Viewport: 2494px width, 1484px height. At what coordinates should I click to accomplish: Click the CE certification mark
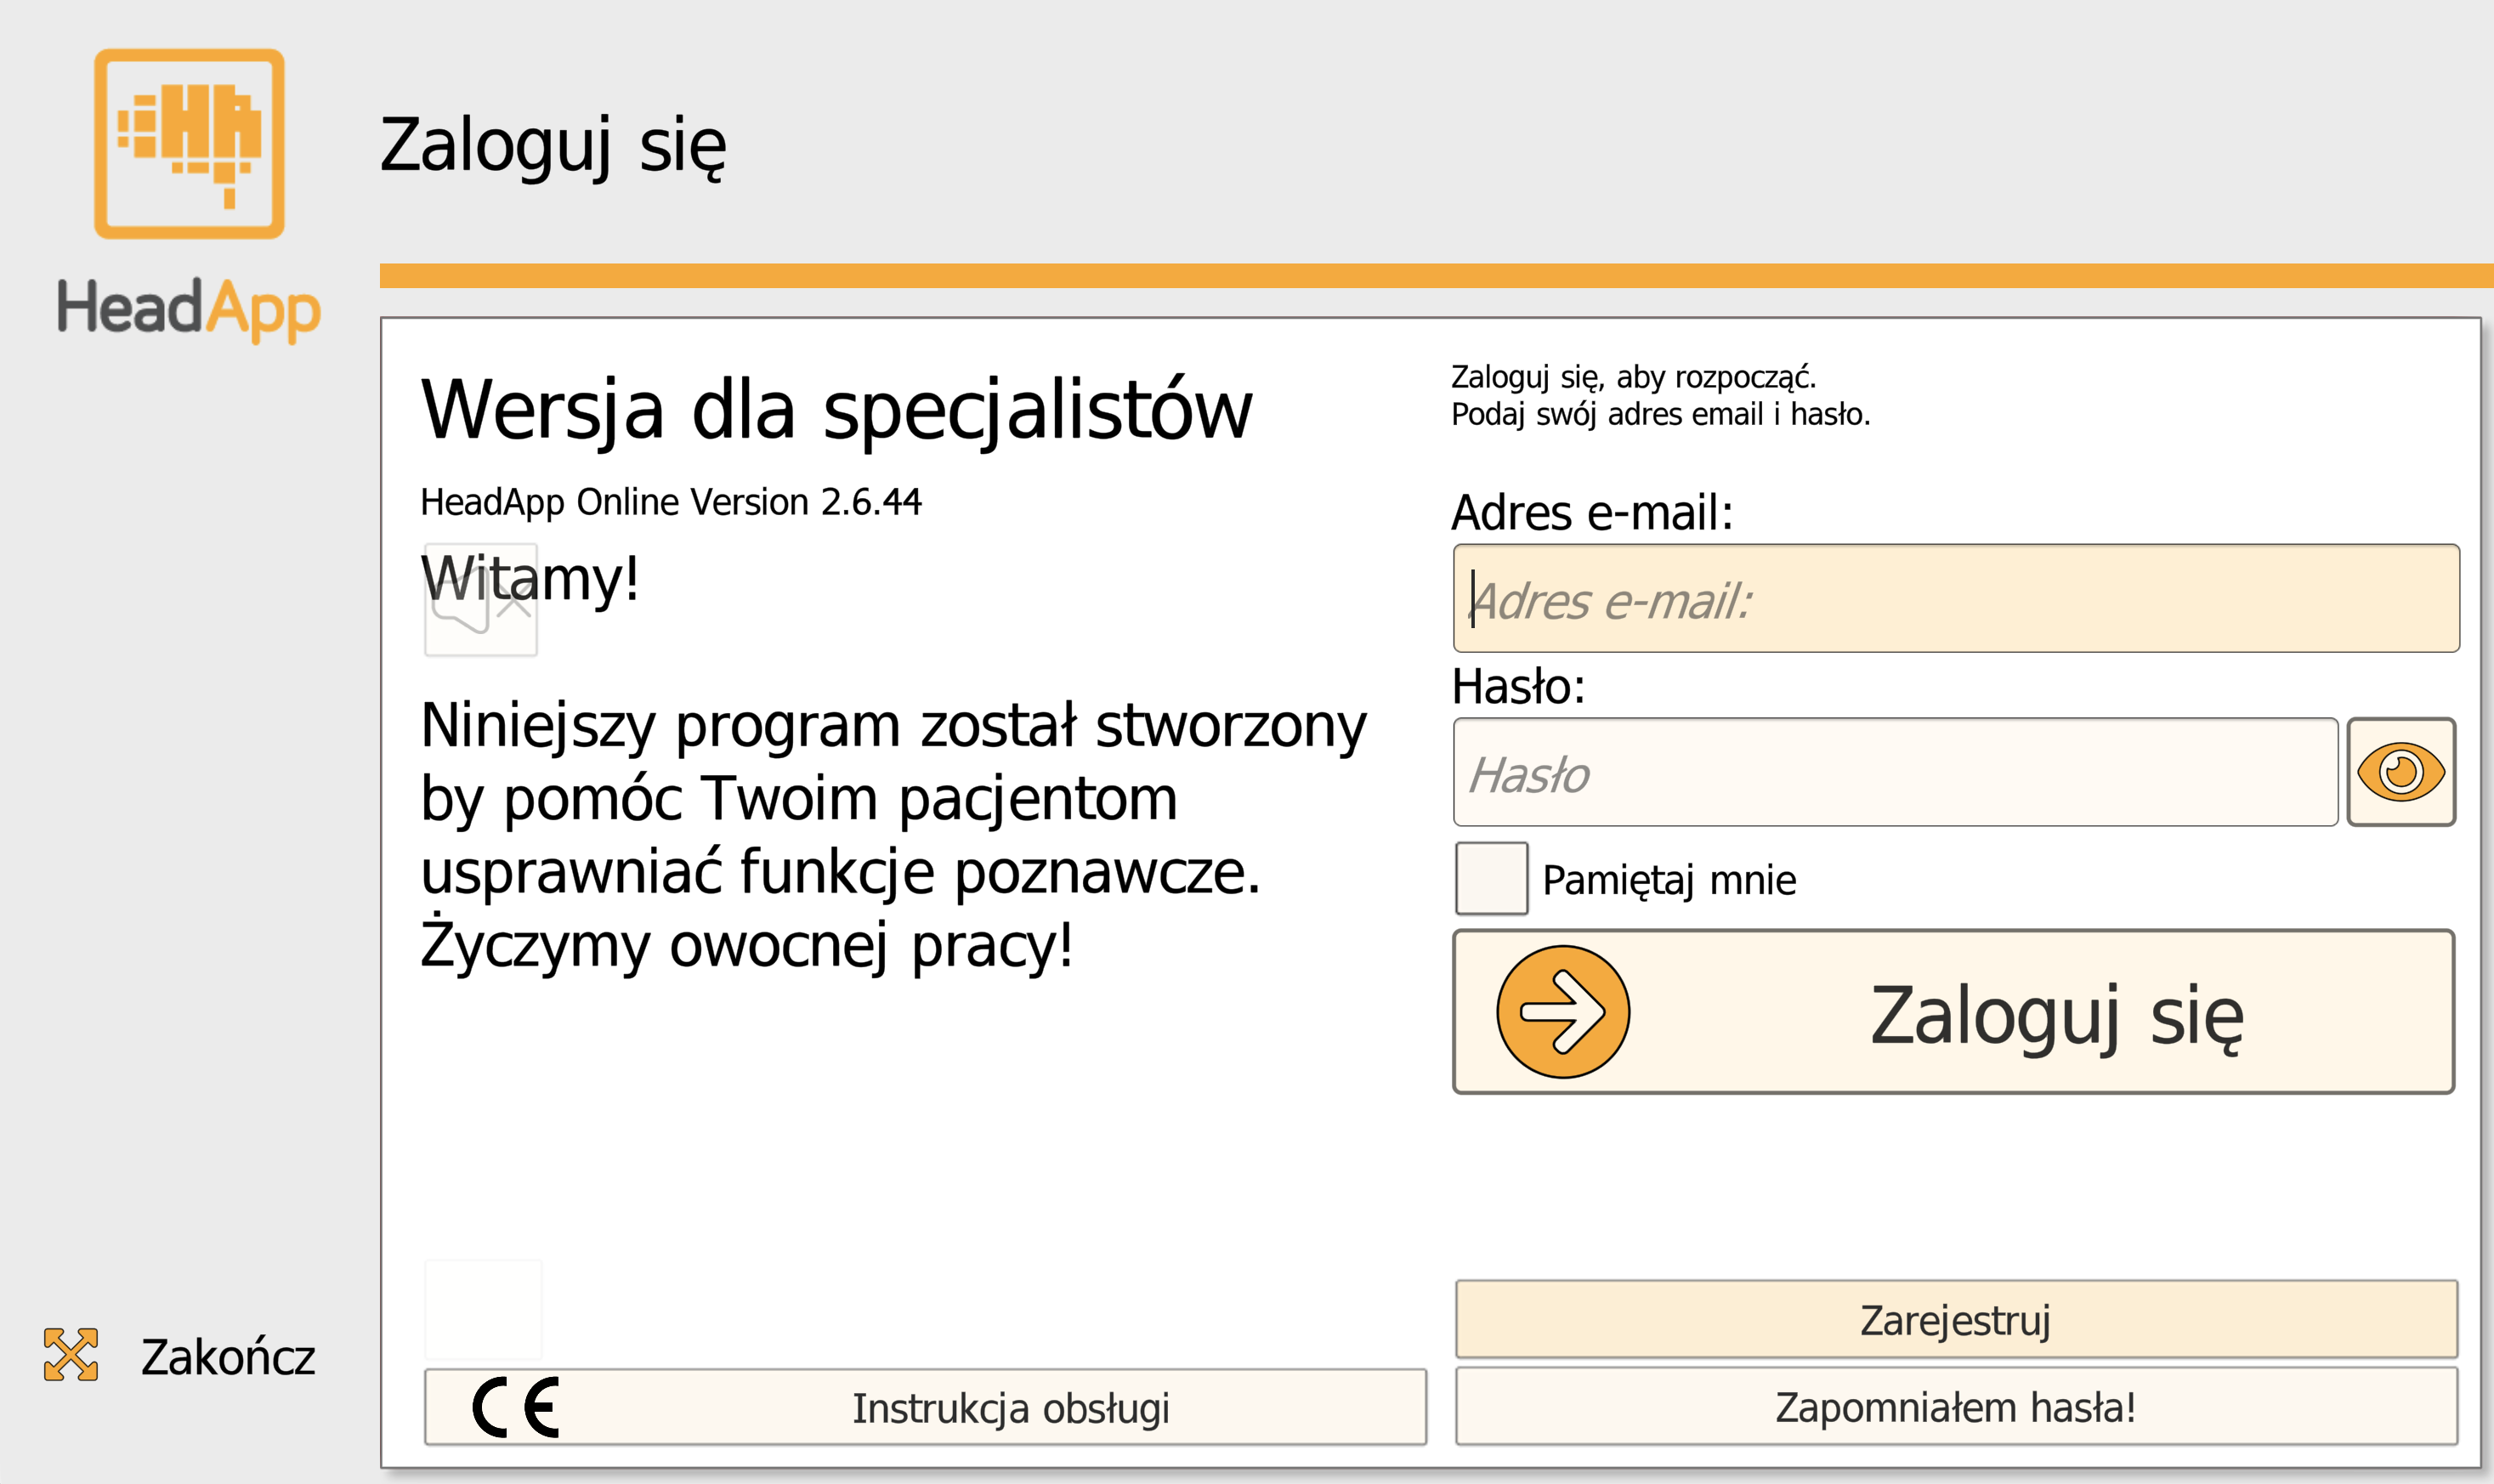[x=514, y=1409]
